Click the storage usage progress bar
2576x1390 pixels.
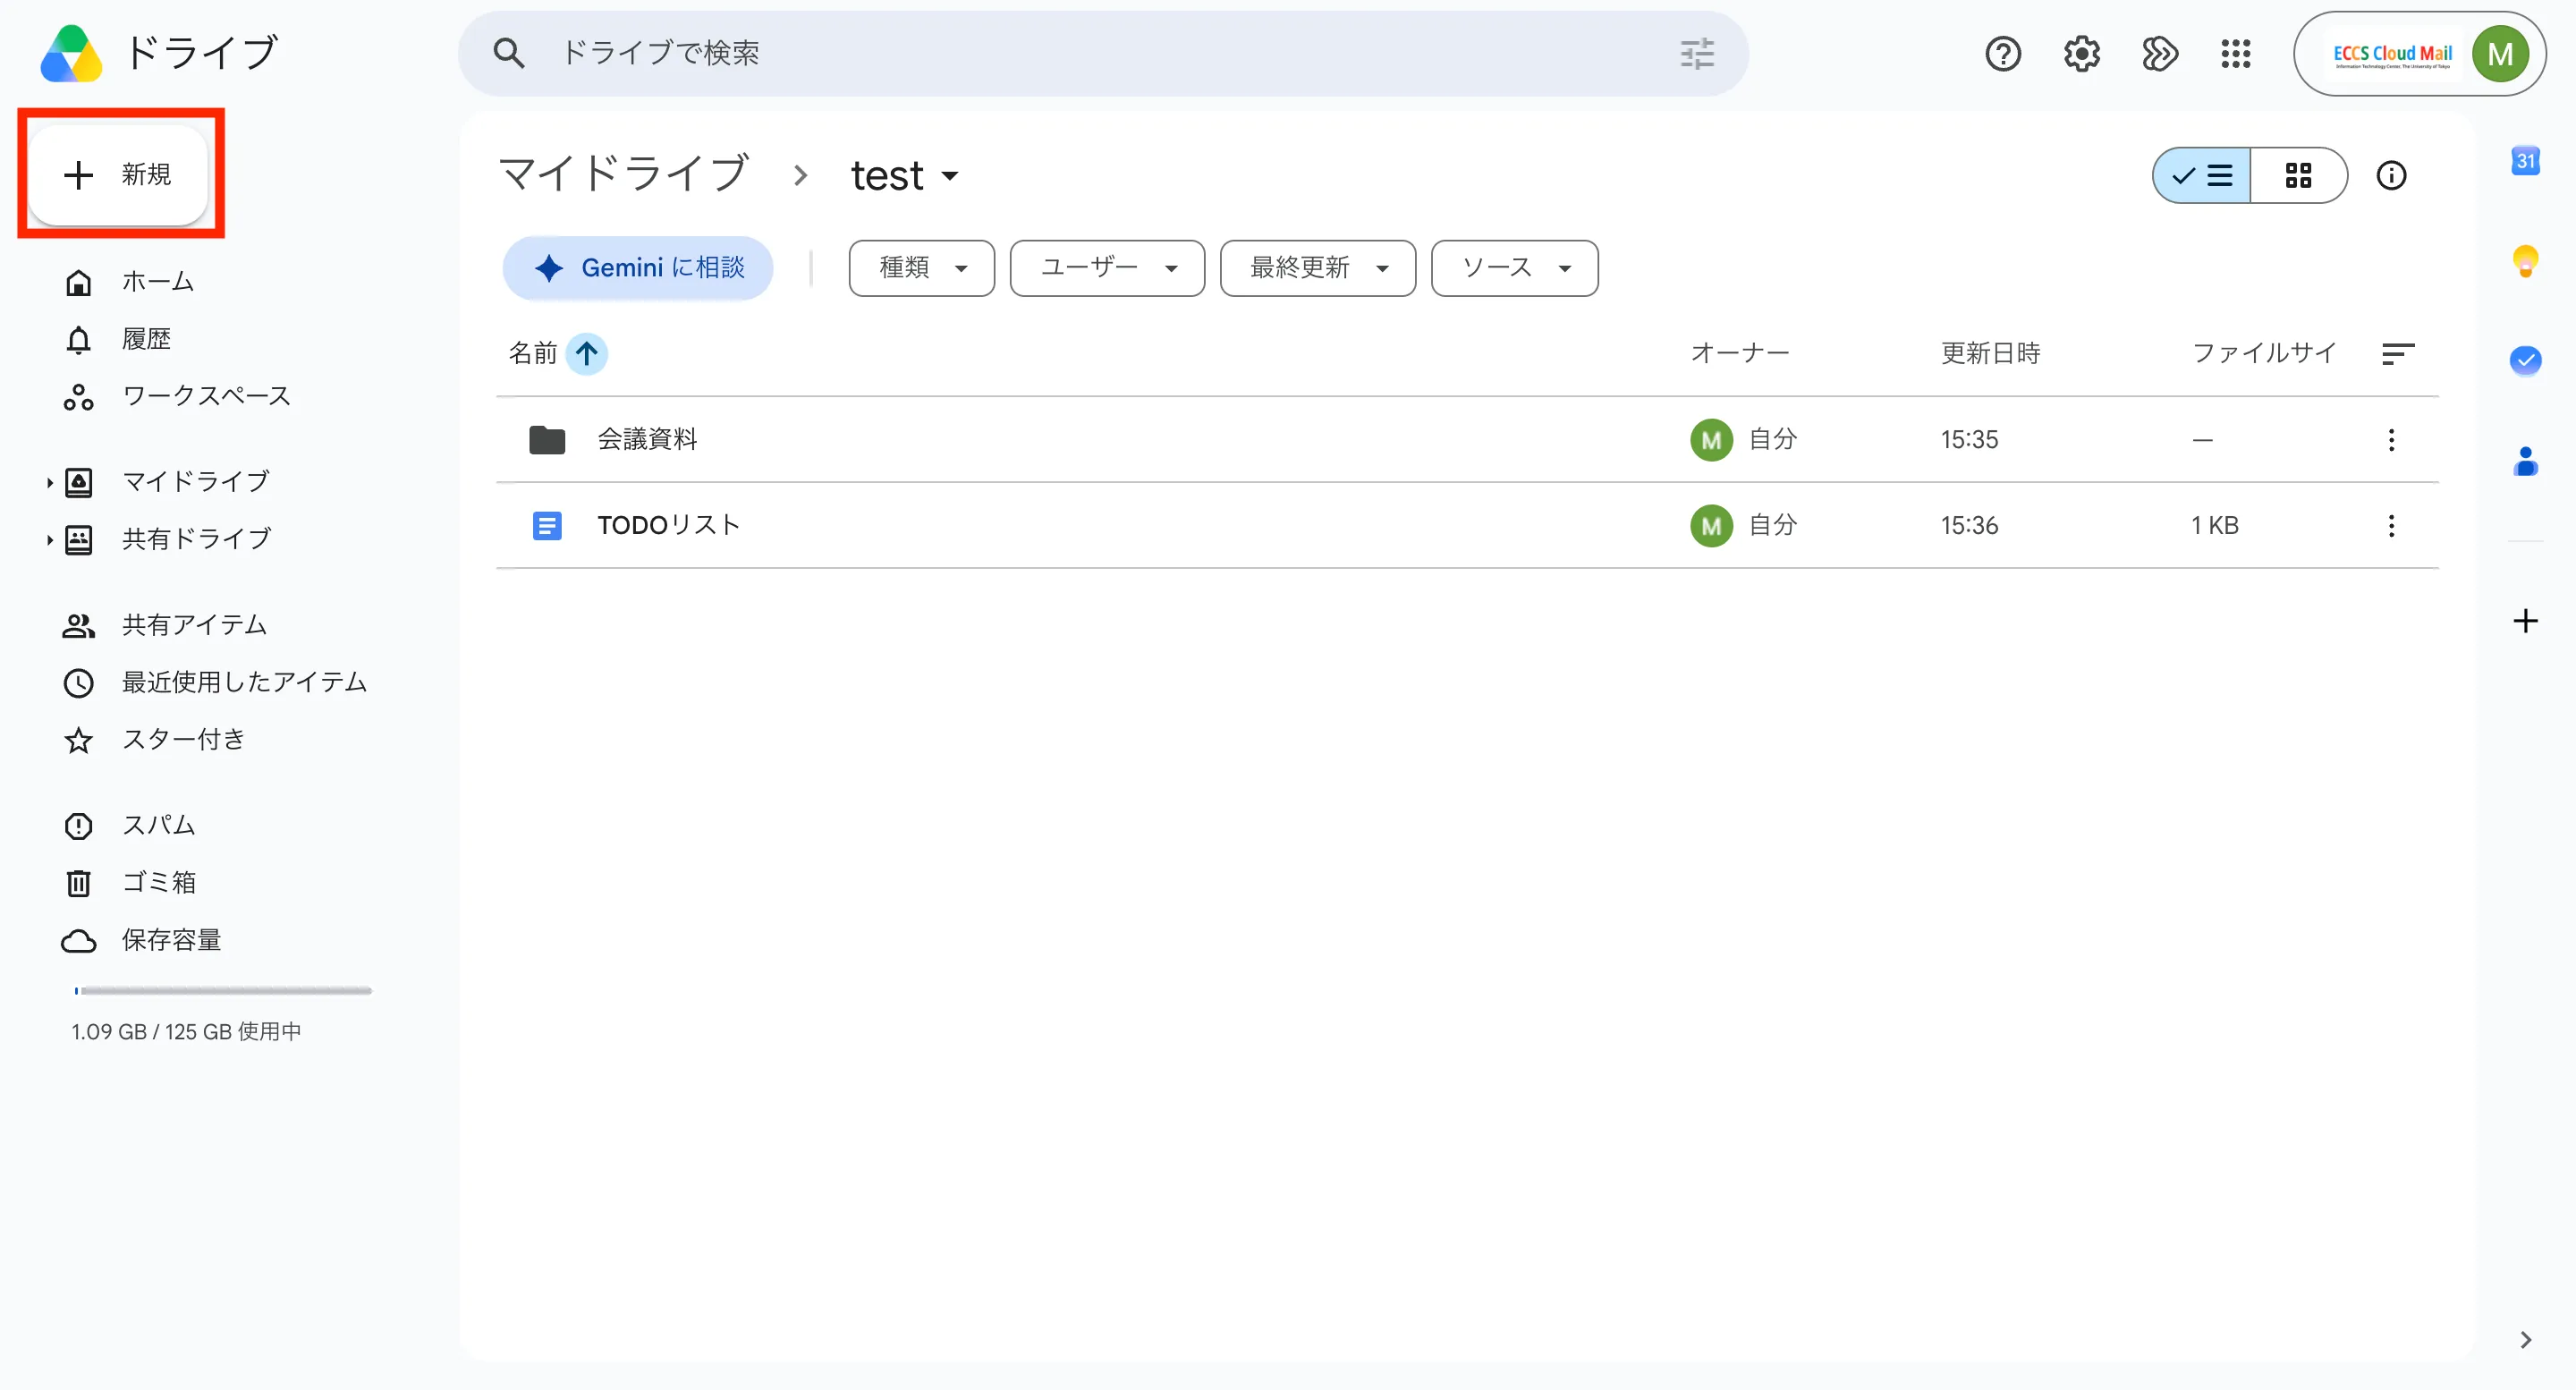click(x=223, y=991)
